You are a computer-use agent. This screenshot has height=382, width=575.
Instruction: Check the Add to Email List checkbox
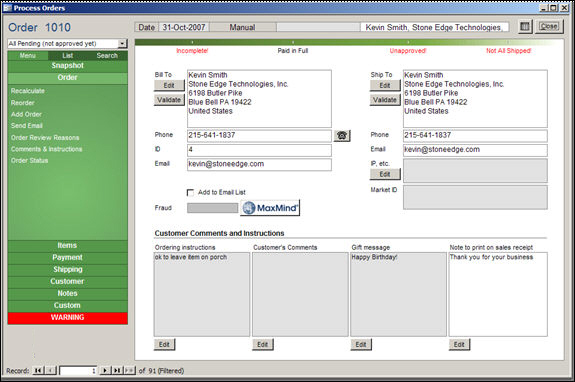[x=190, y=192]
